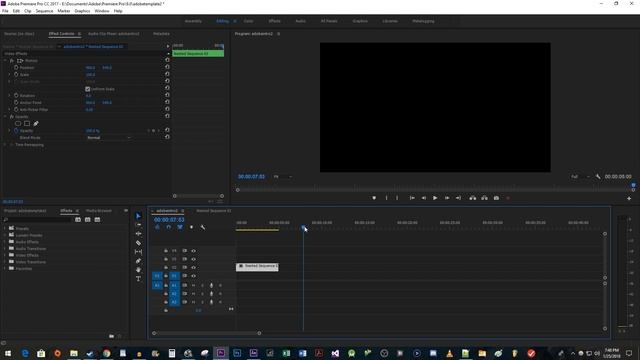The height and width of the screenshot is (360, 640).
Task: Click Mark Out button in Program monitor
Action: (397, 198)
